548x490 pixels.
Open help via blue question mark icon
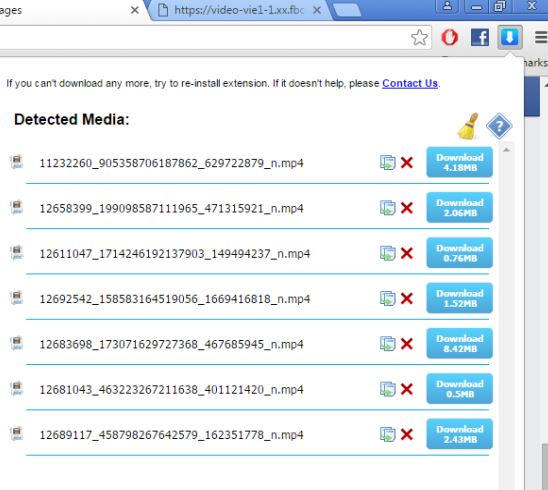[499, 125]
